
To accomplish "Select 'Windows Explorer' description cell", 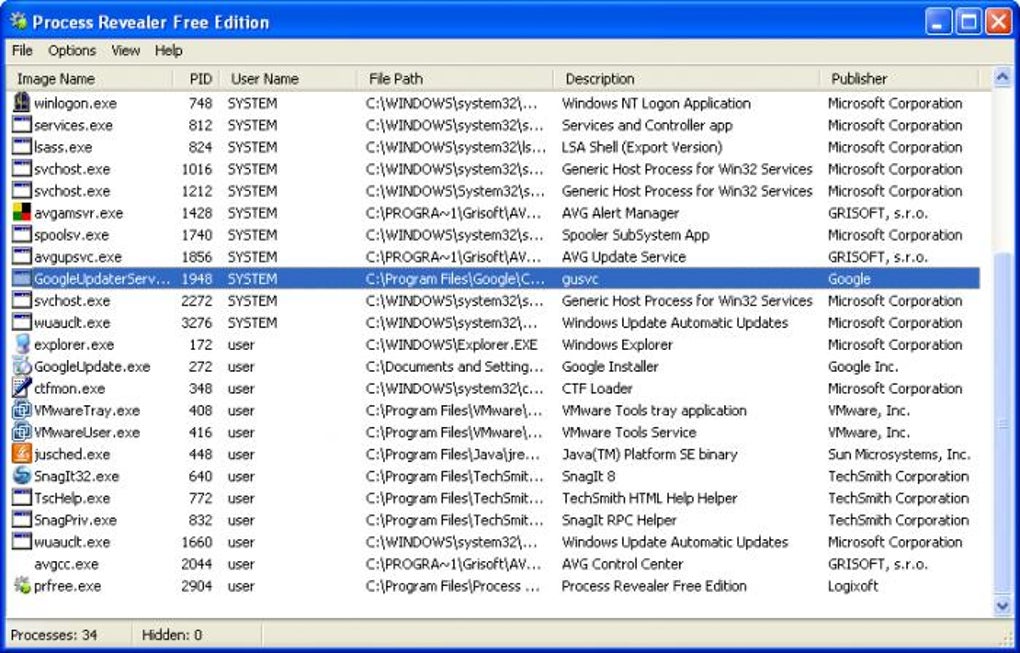I will (617, 344).
